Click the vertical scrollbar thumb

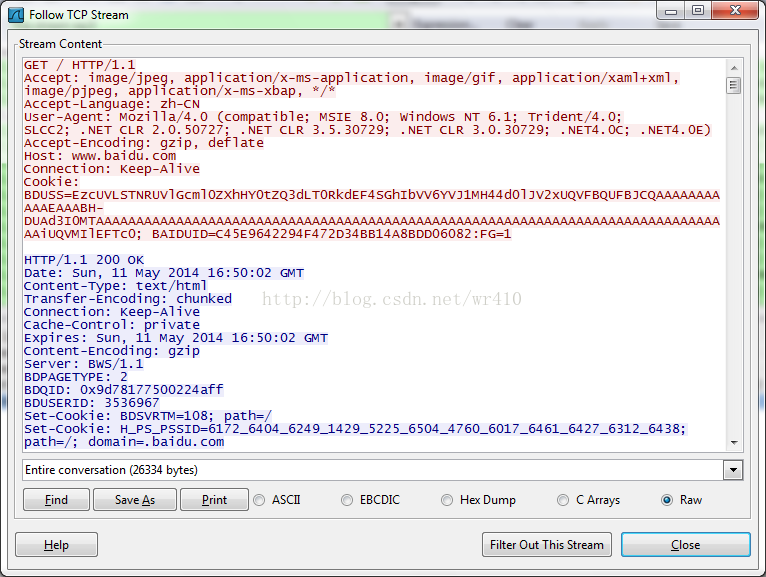coord(734,85)
